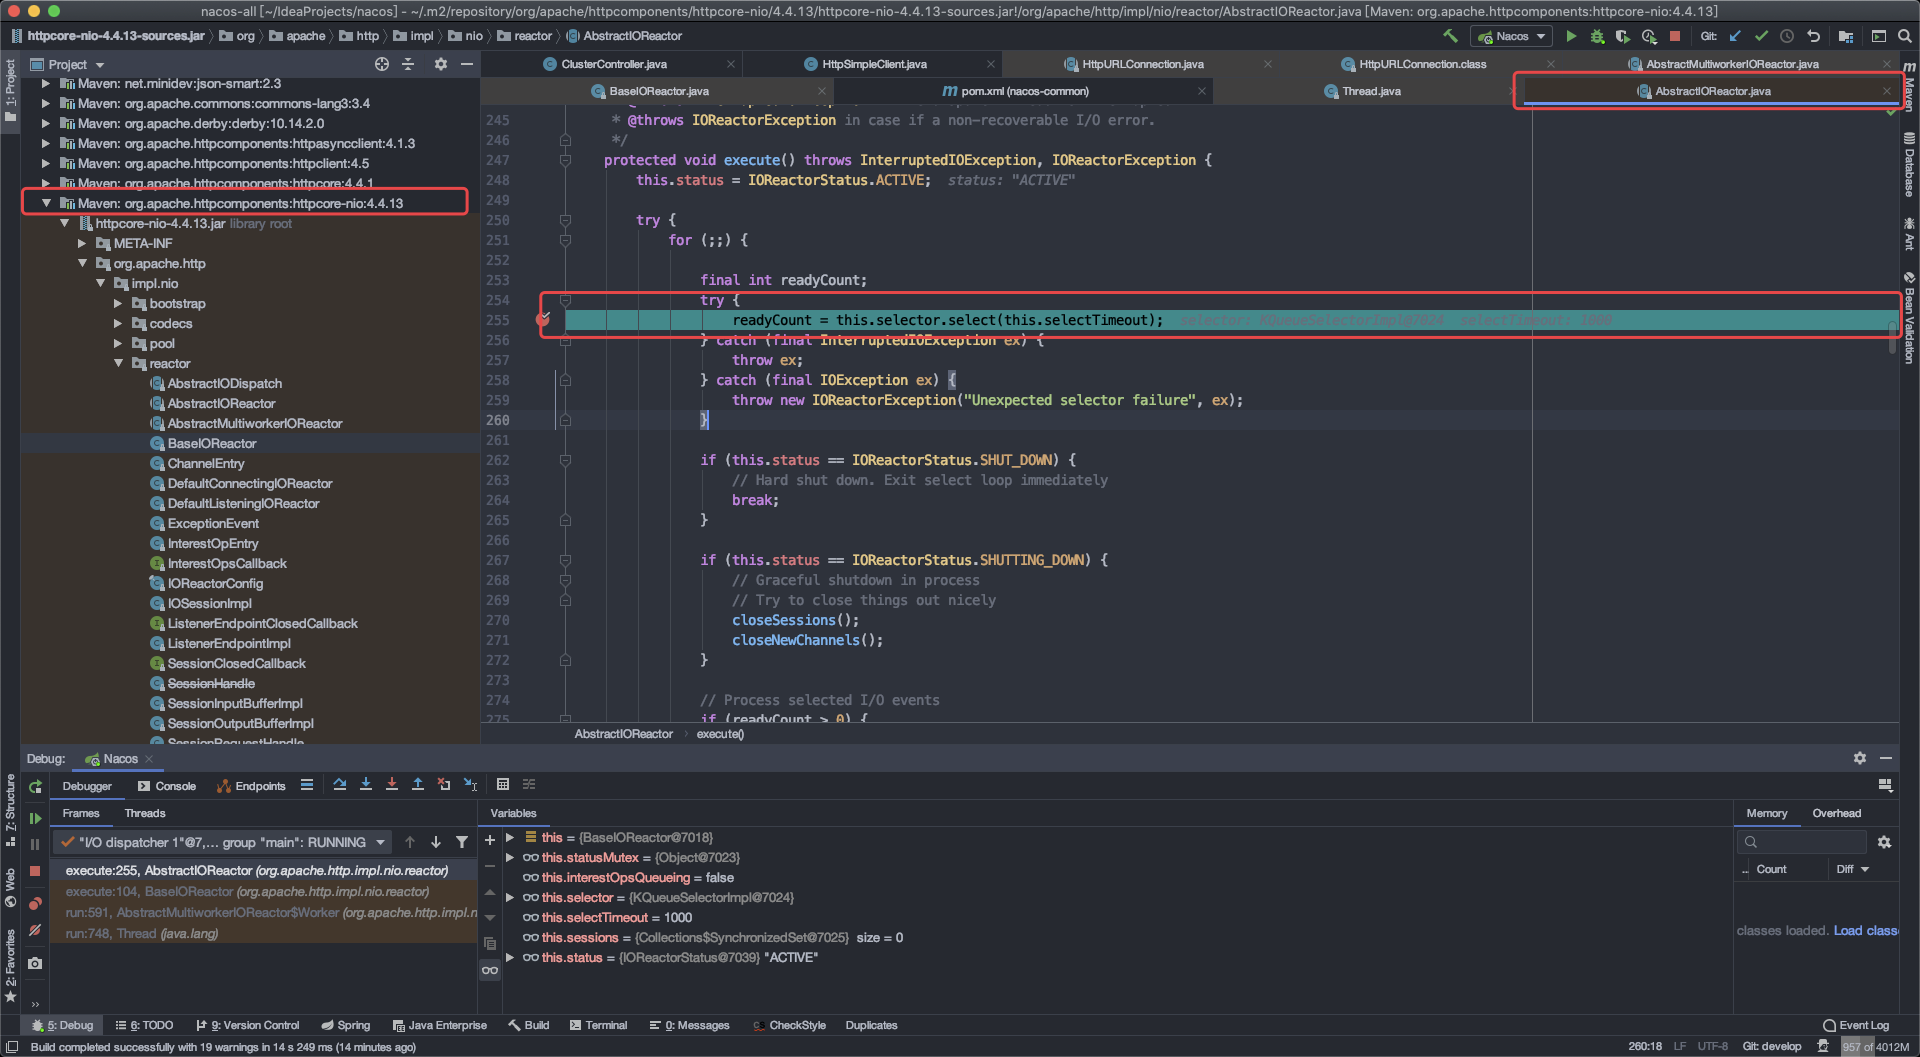Open debug panel settings gear
The height and width of the screenshot is (1057, 1920).
pyautogui.click(x=1860, y=758)
